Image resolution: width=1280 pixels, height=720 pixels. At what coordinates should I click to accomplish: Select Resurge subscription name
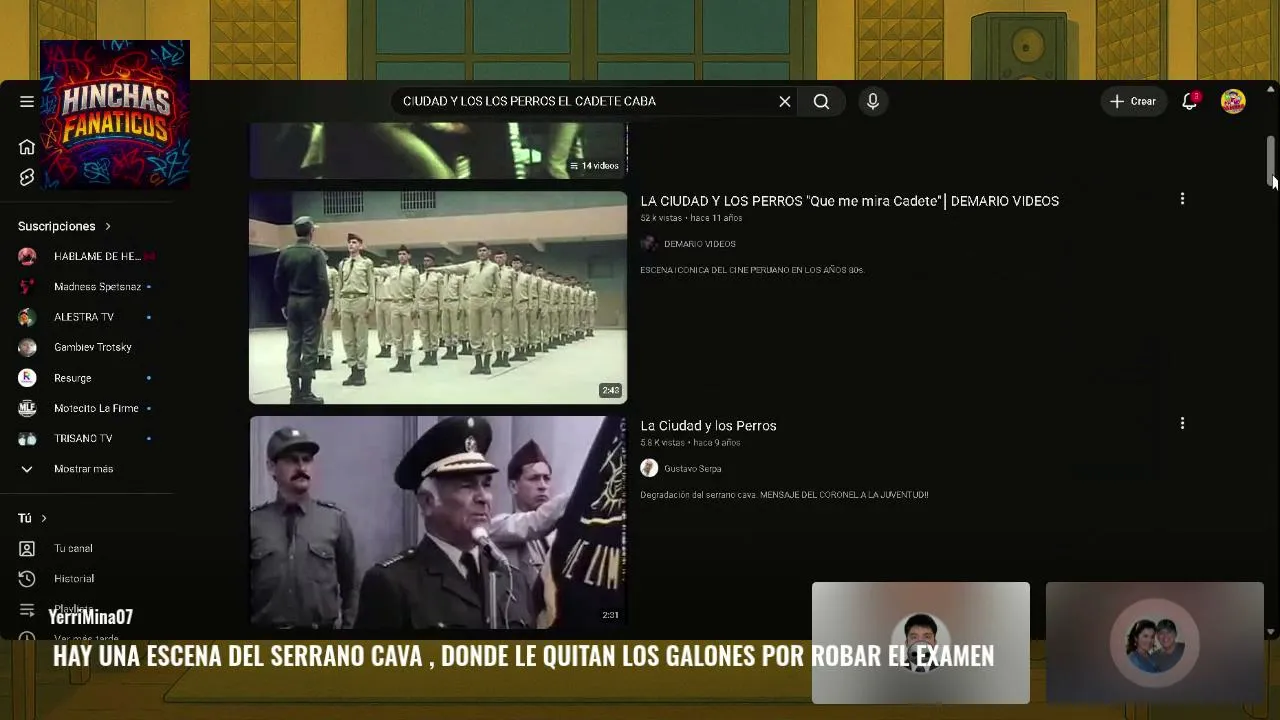click(x=72, y=378)
